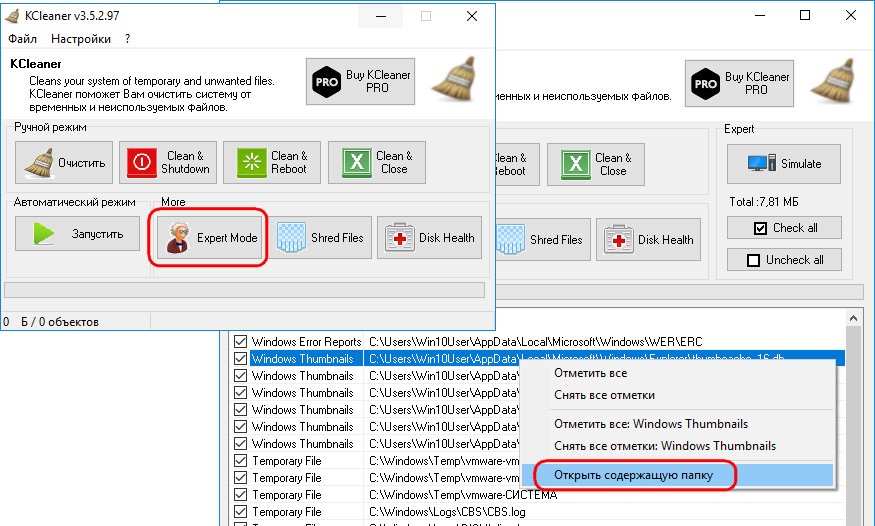Image resolution: width=875 pixels, height=526 pixels.
Task: Open the Файл menu
Action: (22, 38)
